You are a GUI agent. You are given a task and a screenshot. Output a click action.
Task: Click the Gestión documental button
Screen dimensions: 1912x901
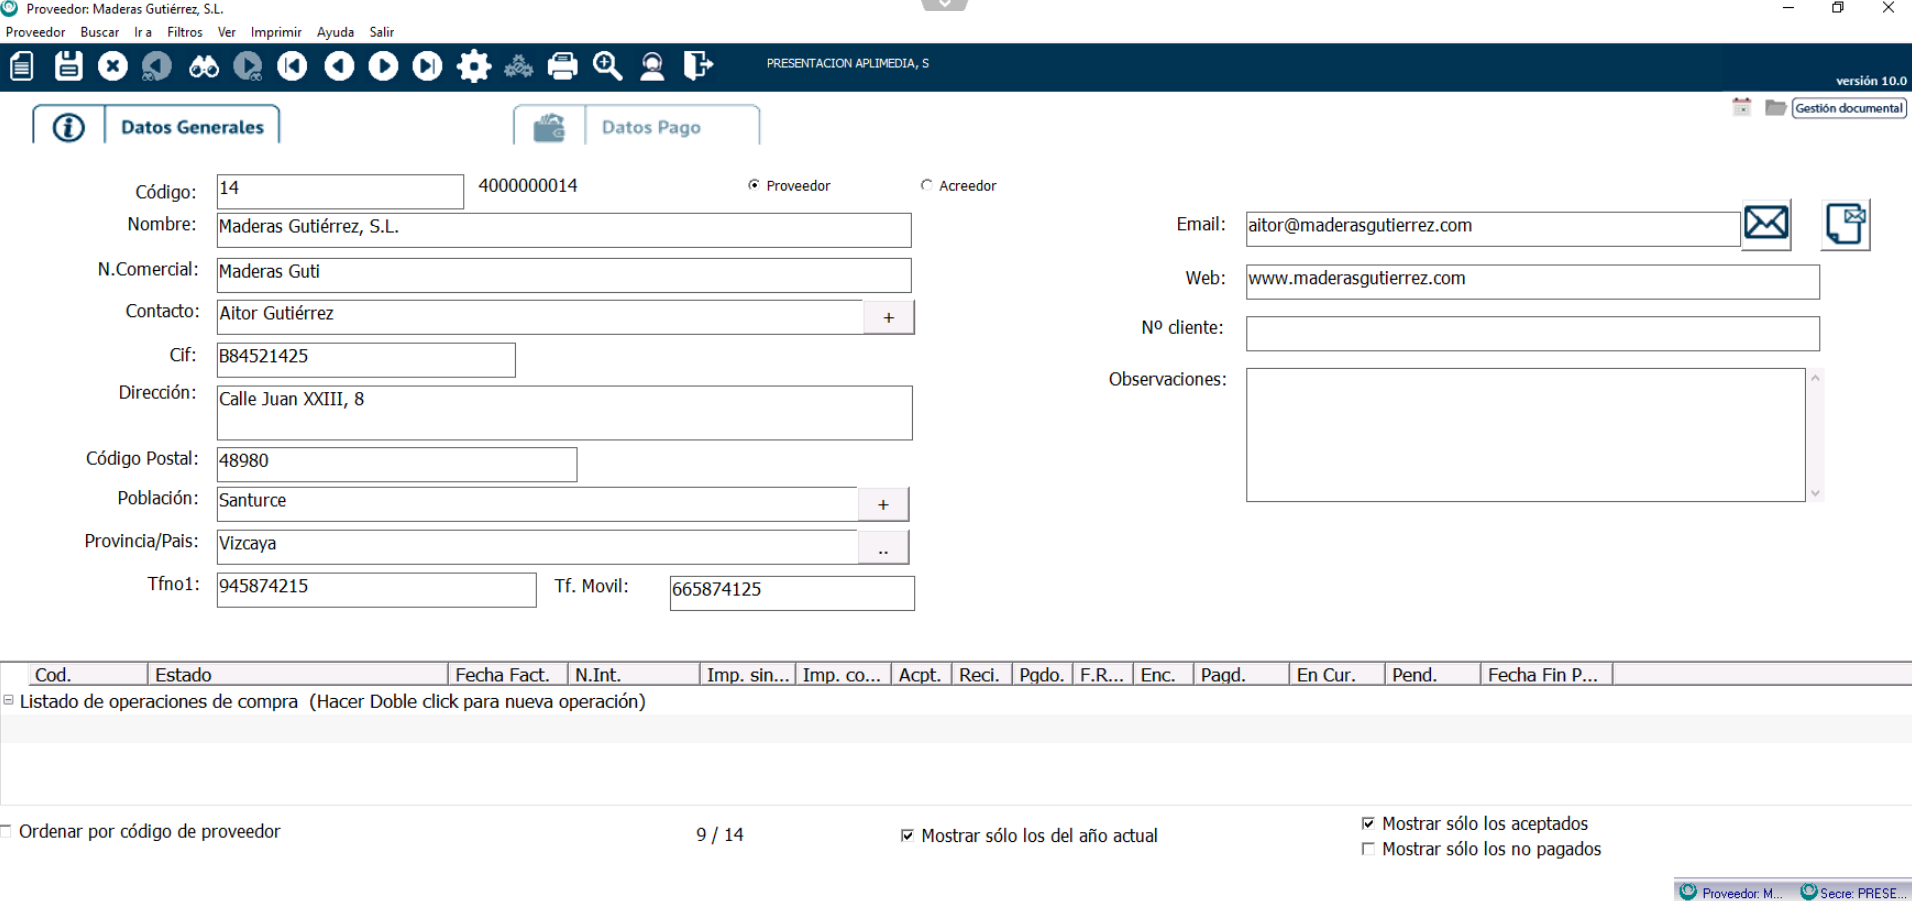[1848, 108]
